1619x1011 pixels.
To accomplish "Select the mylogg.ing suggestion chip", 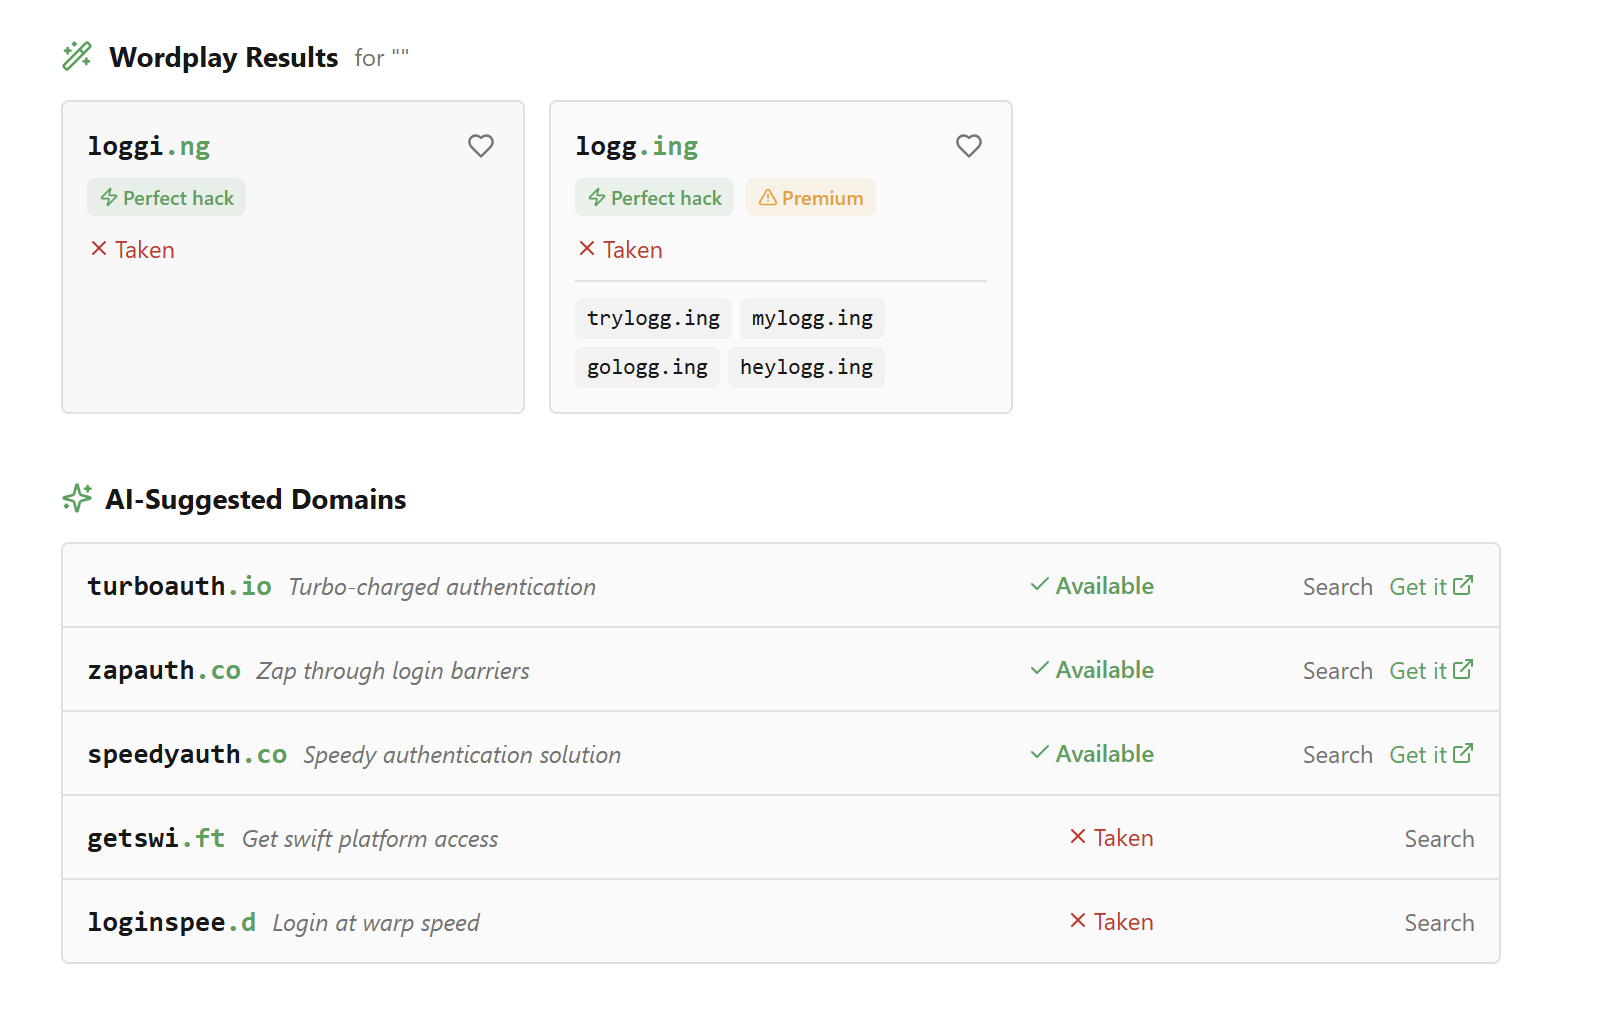I will click(812, 319).
